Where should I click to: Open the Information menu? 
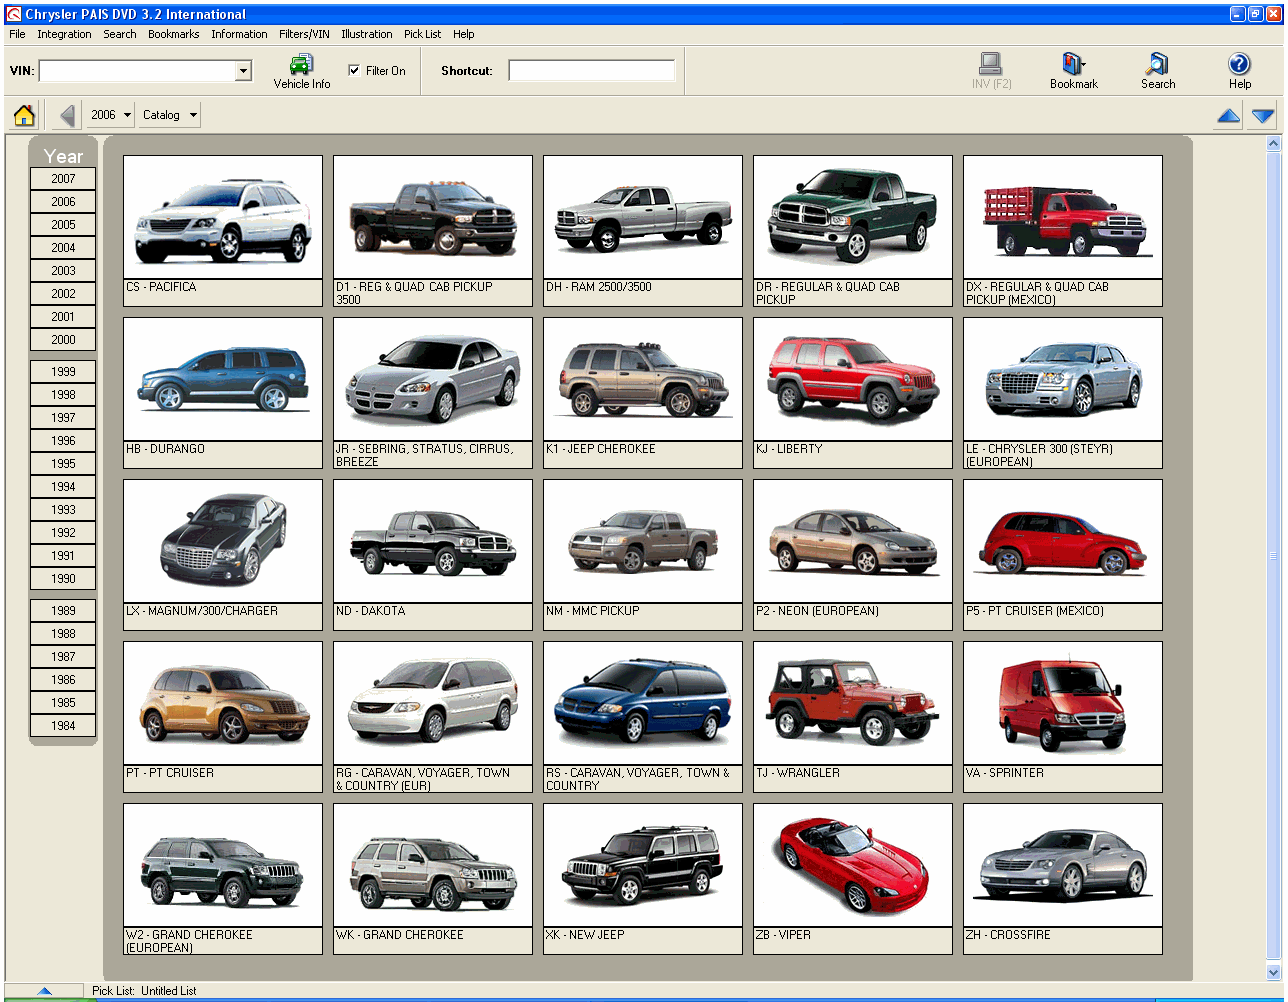click(x=239, y=34)
